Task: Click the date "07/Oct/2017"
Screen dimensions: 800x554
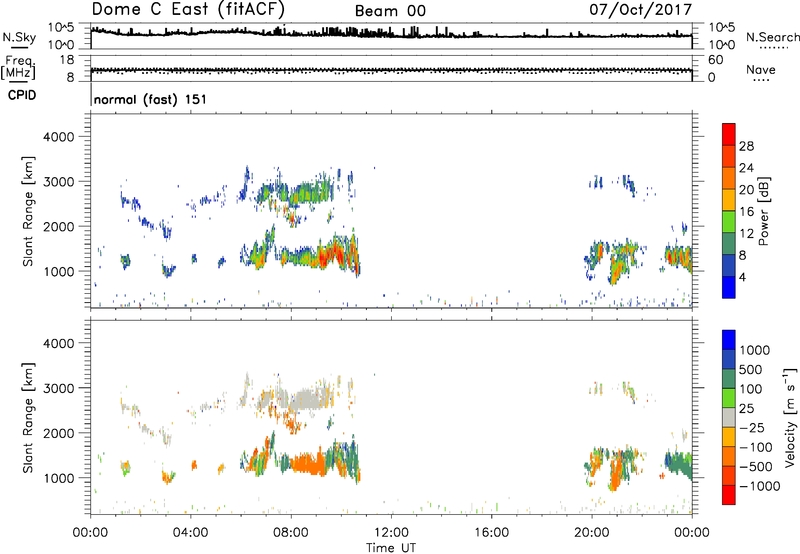Action: point(640,10)
